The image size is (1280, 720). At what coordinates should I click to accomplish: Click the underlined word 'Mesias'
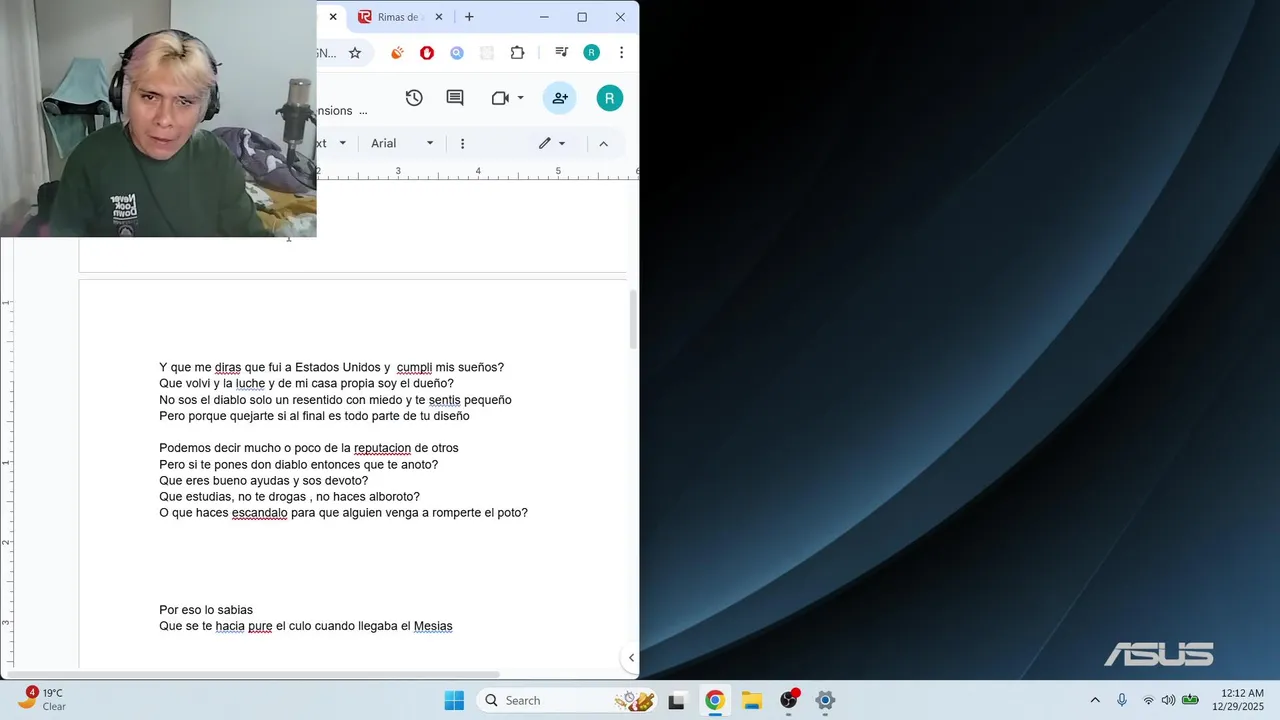(433, 626)
